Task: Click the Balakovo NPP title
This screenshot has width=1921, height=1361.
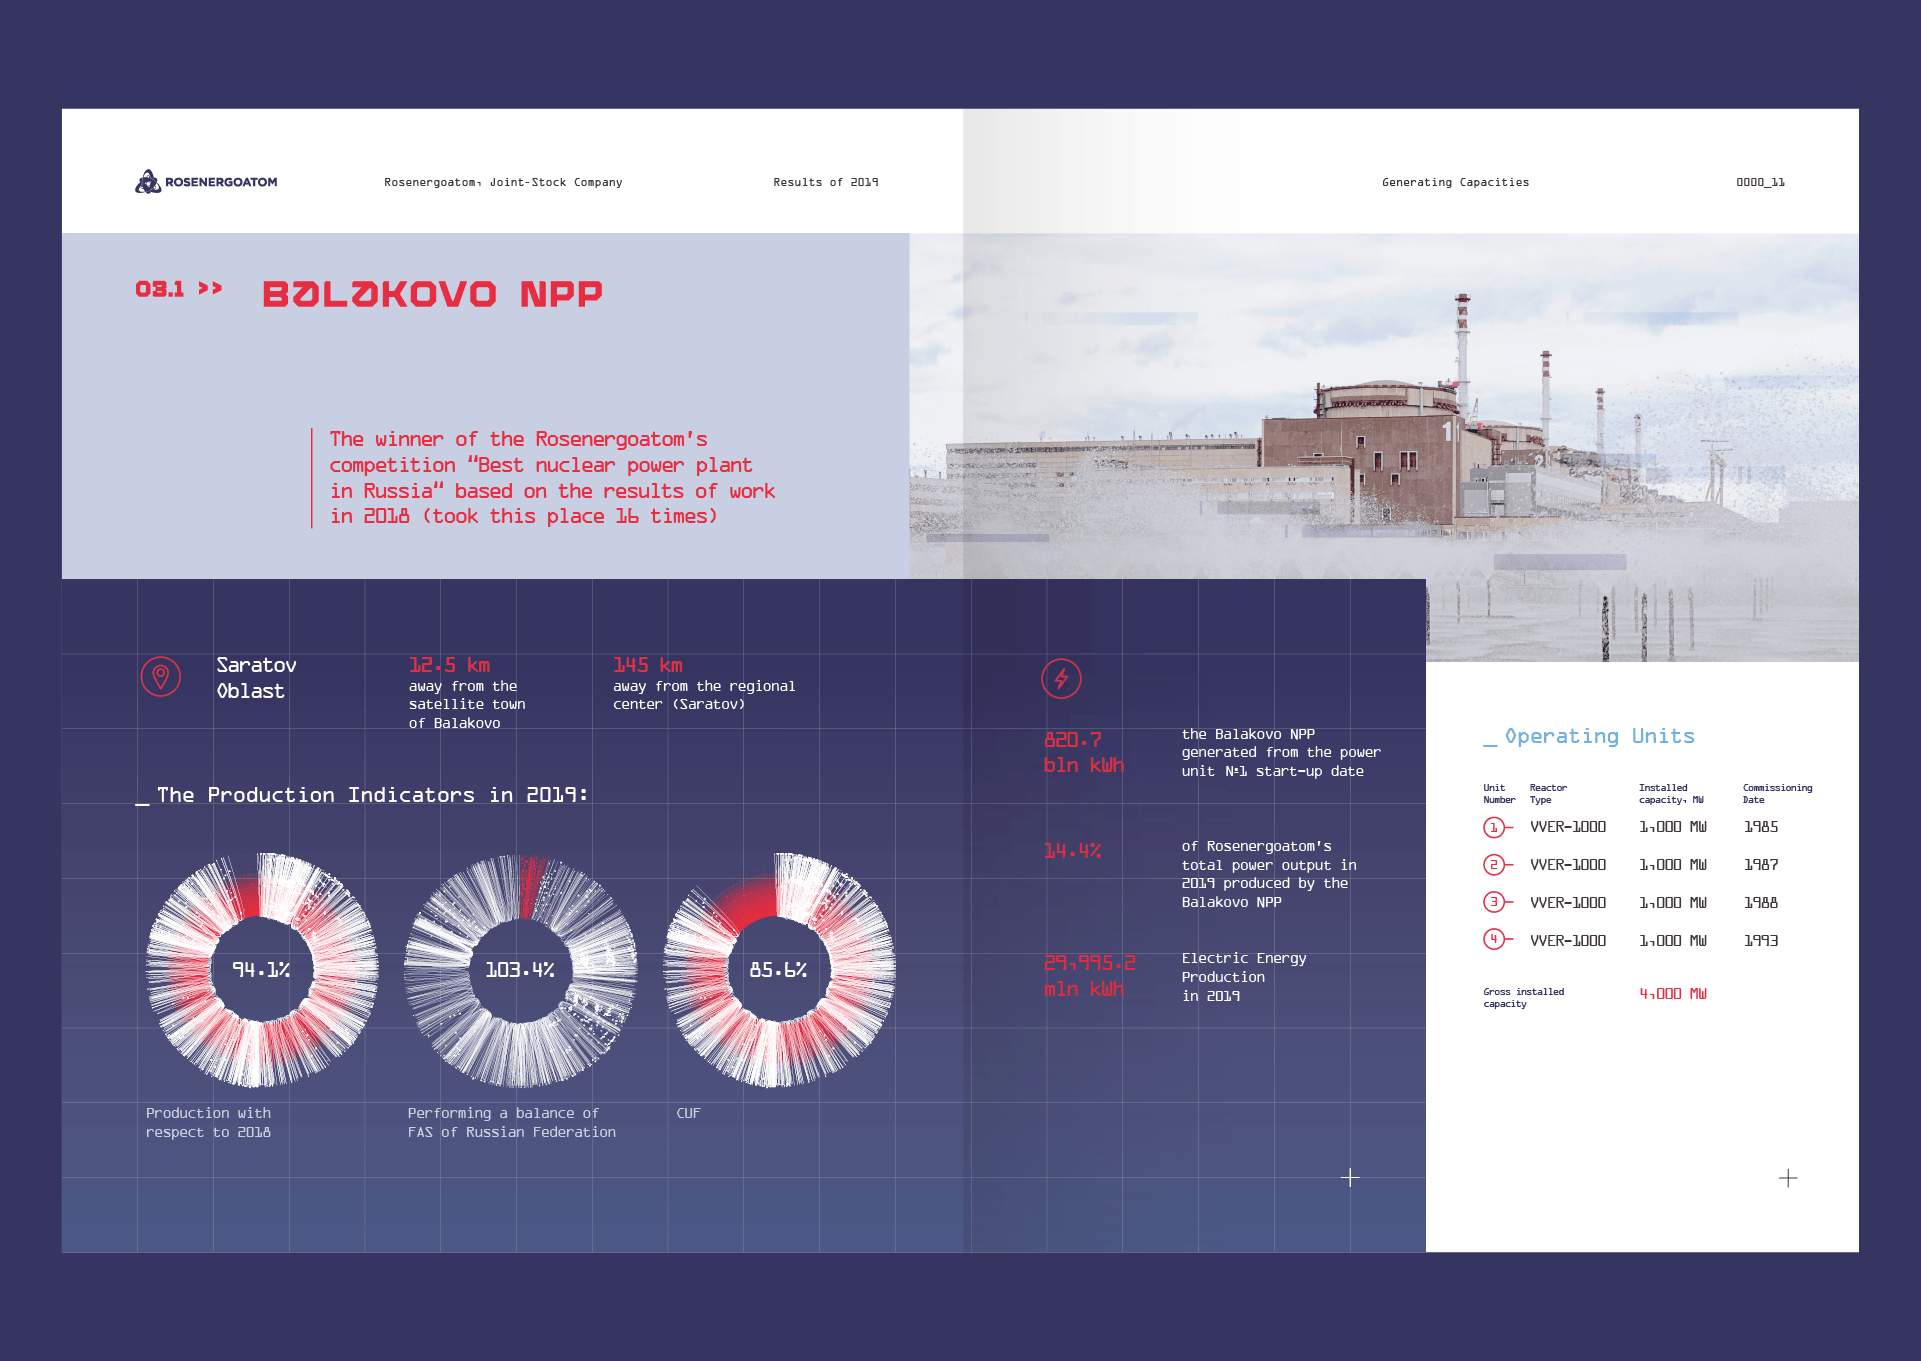Action: tap(432, 294)
